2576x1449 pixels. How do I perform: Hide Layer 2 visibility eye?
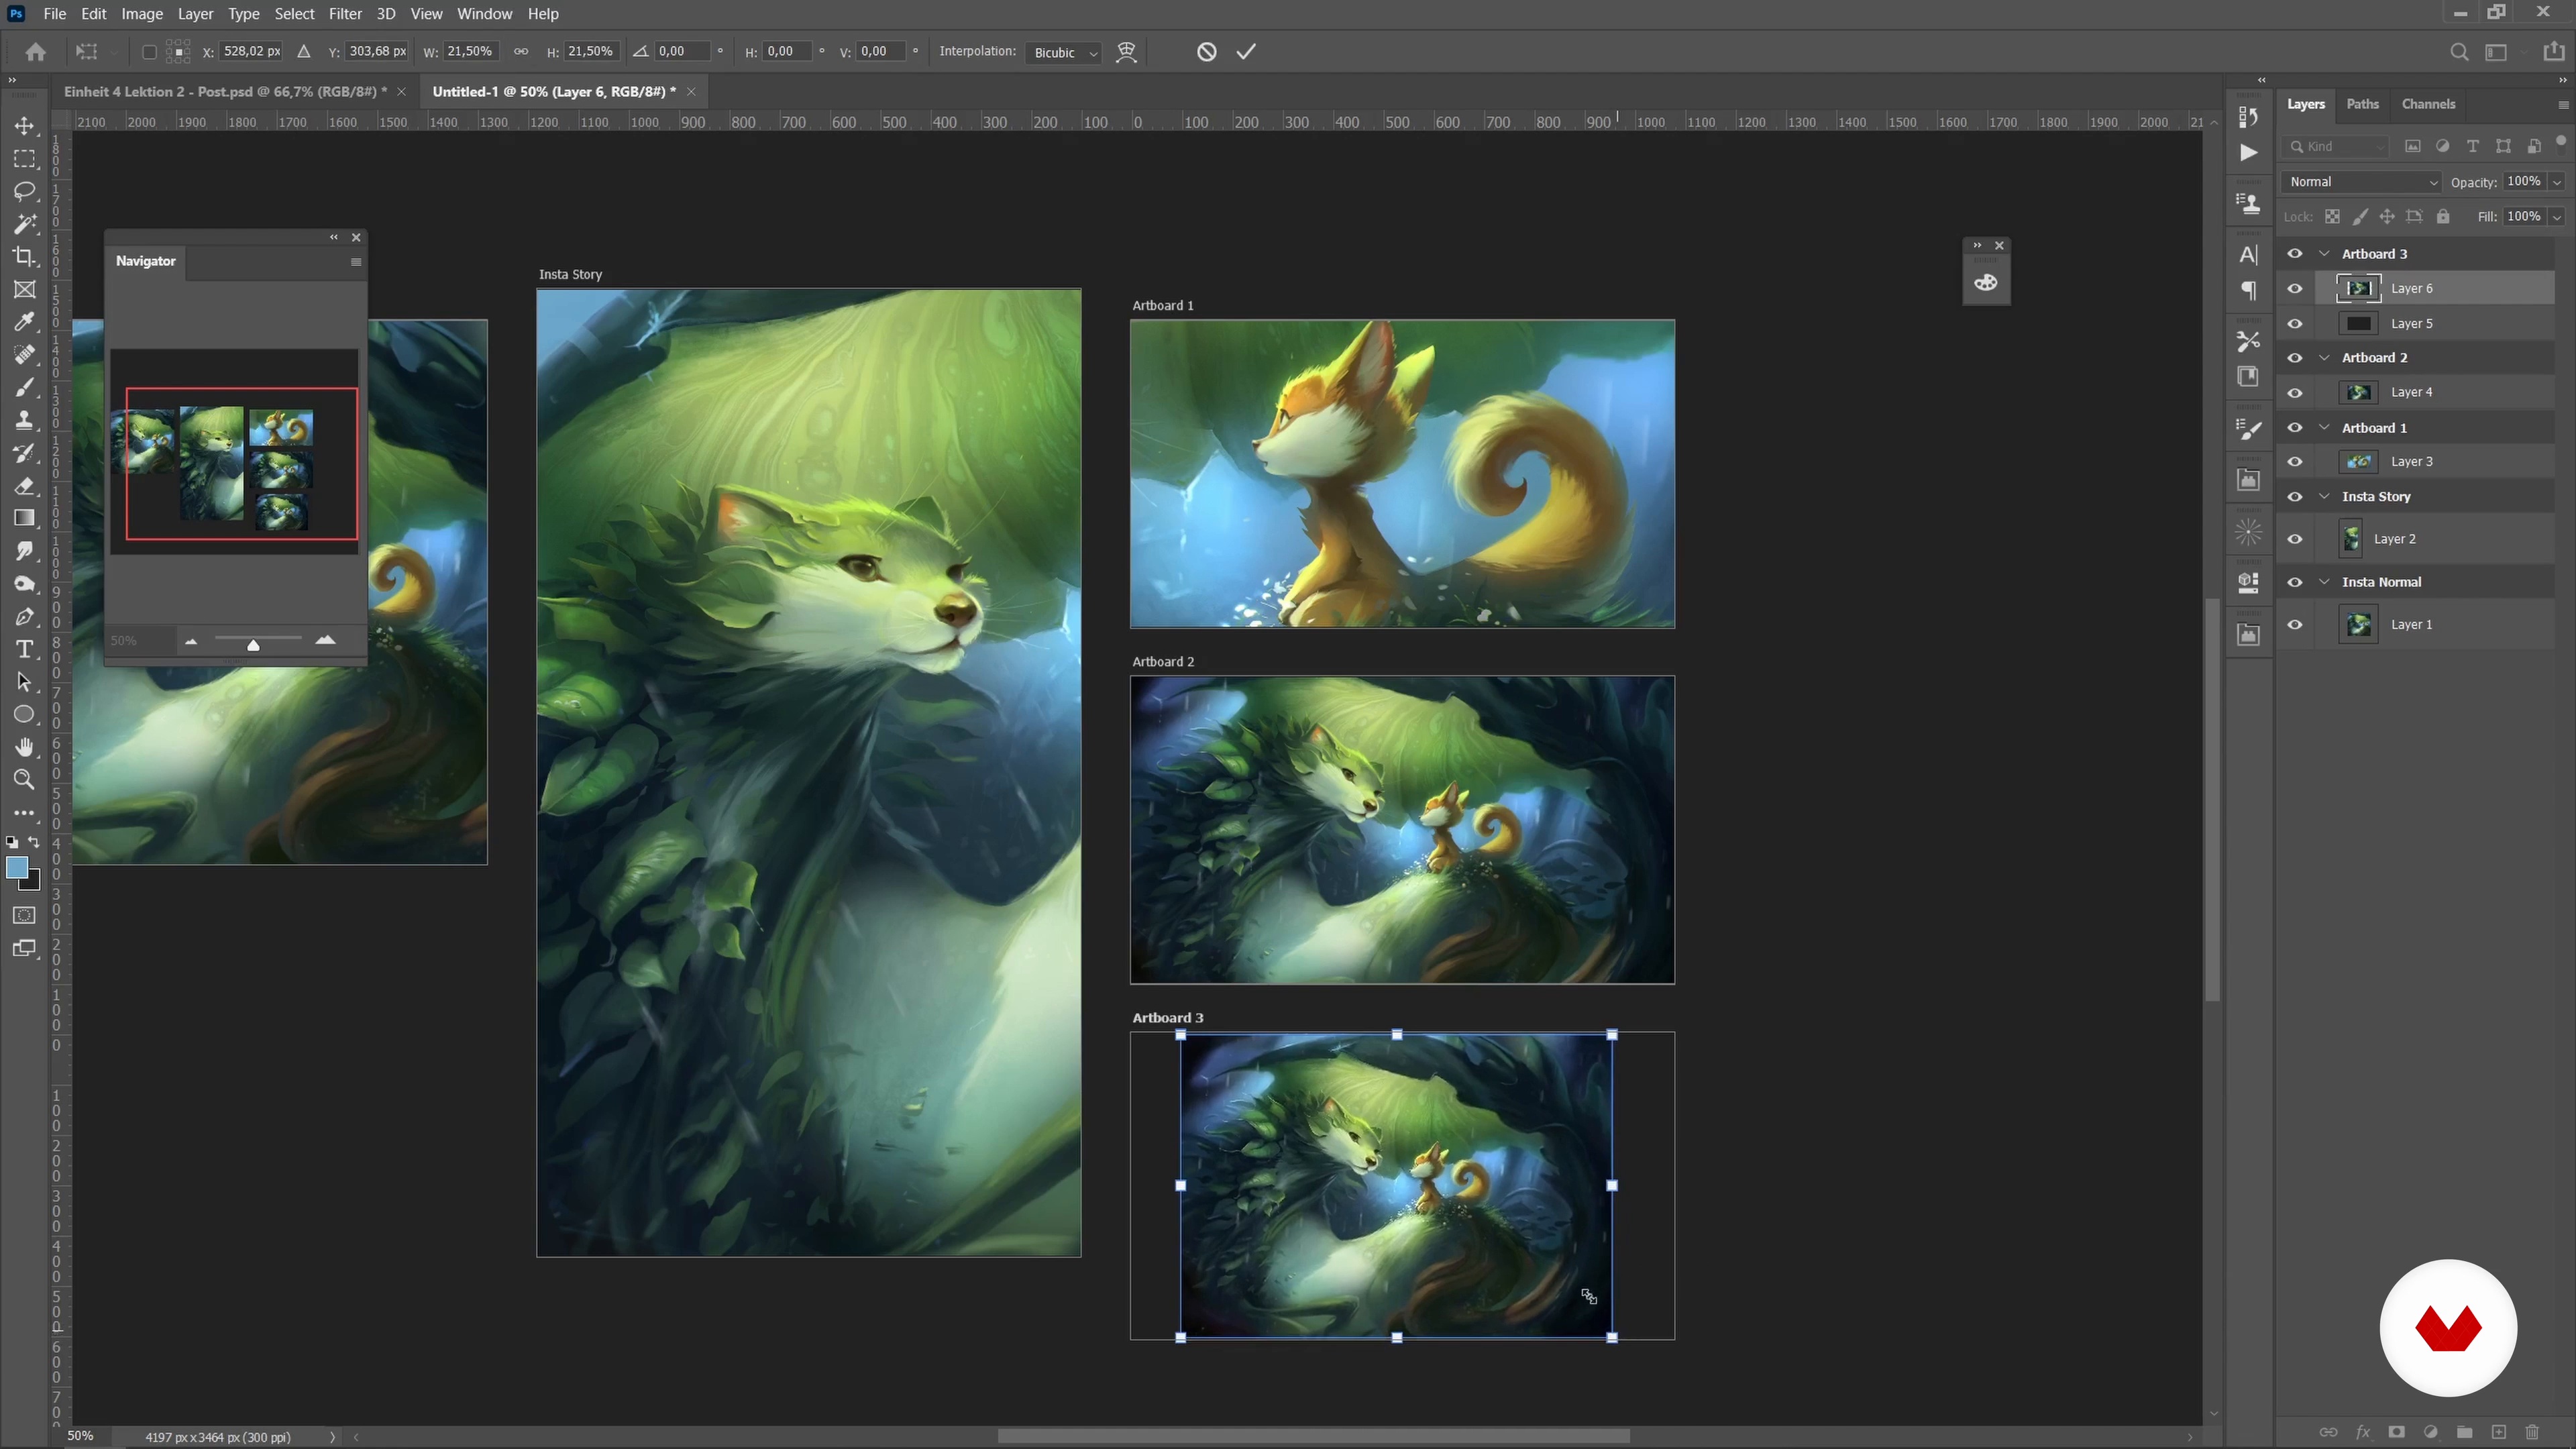pos(2295,540)
